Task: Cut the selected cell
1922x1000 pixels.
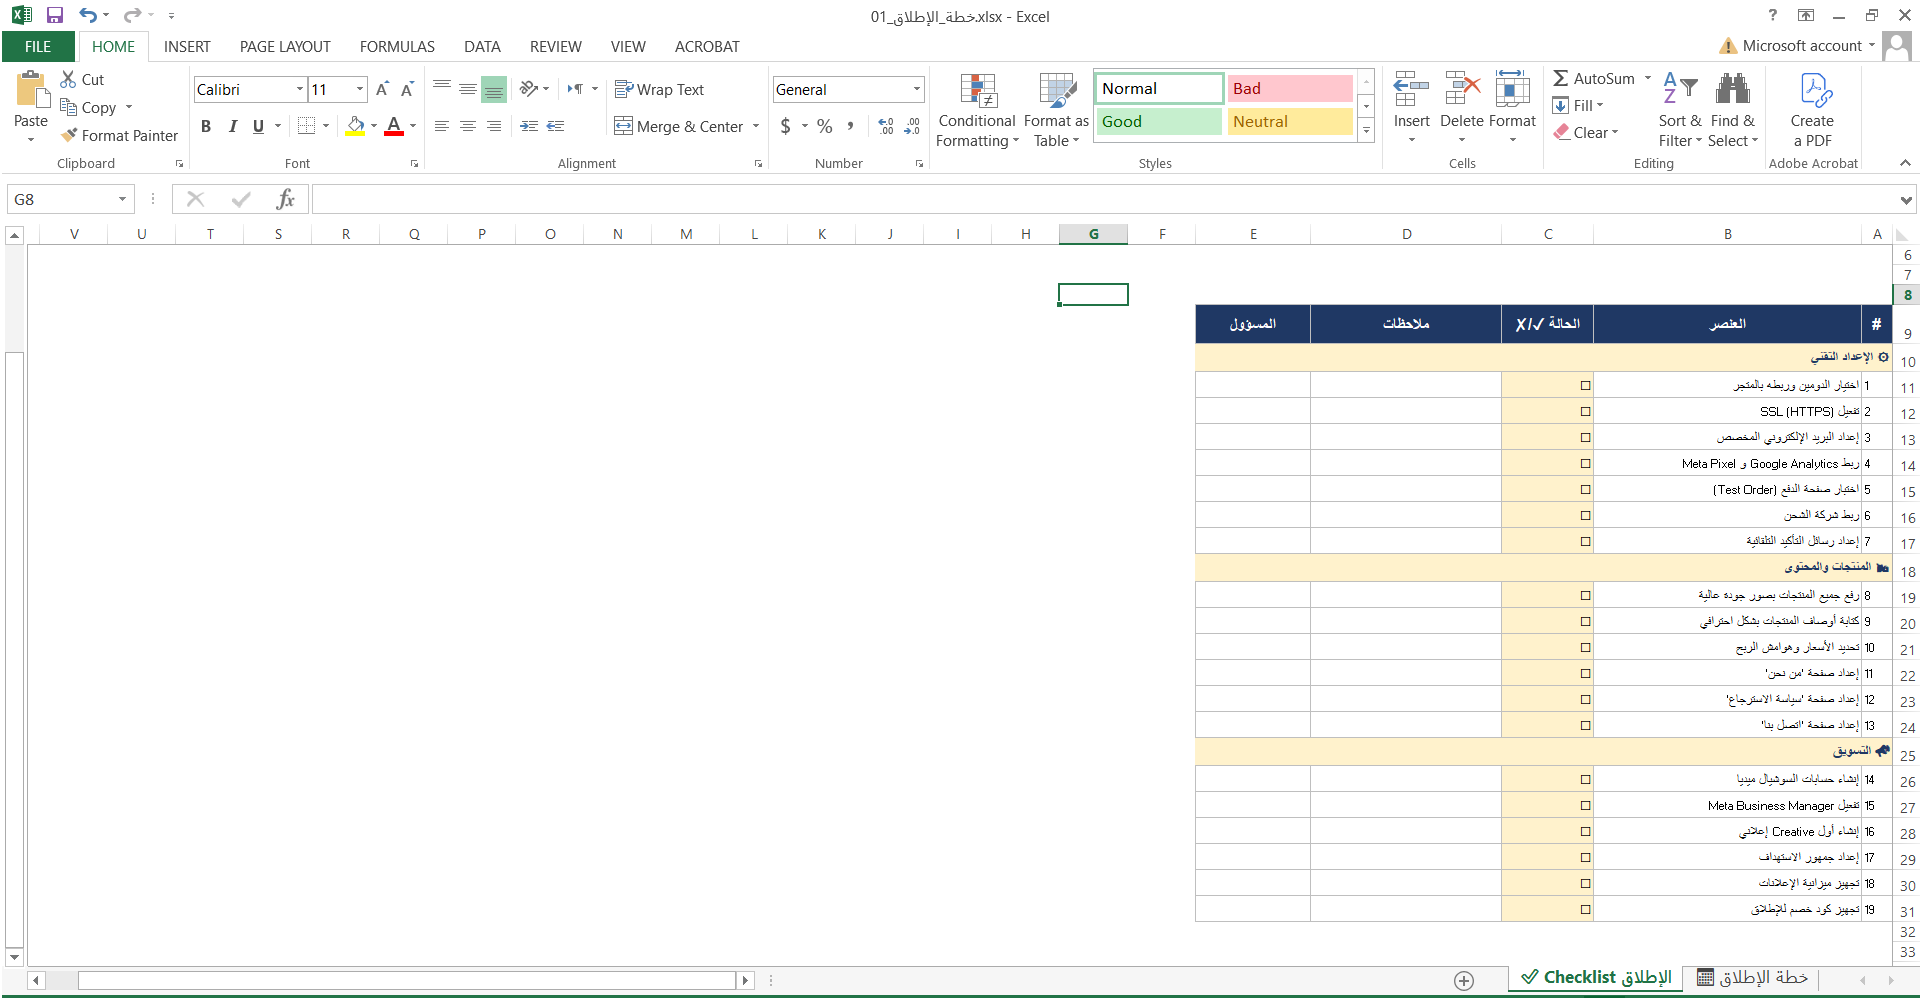Action: click(x=82, y=79)
